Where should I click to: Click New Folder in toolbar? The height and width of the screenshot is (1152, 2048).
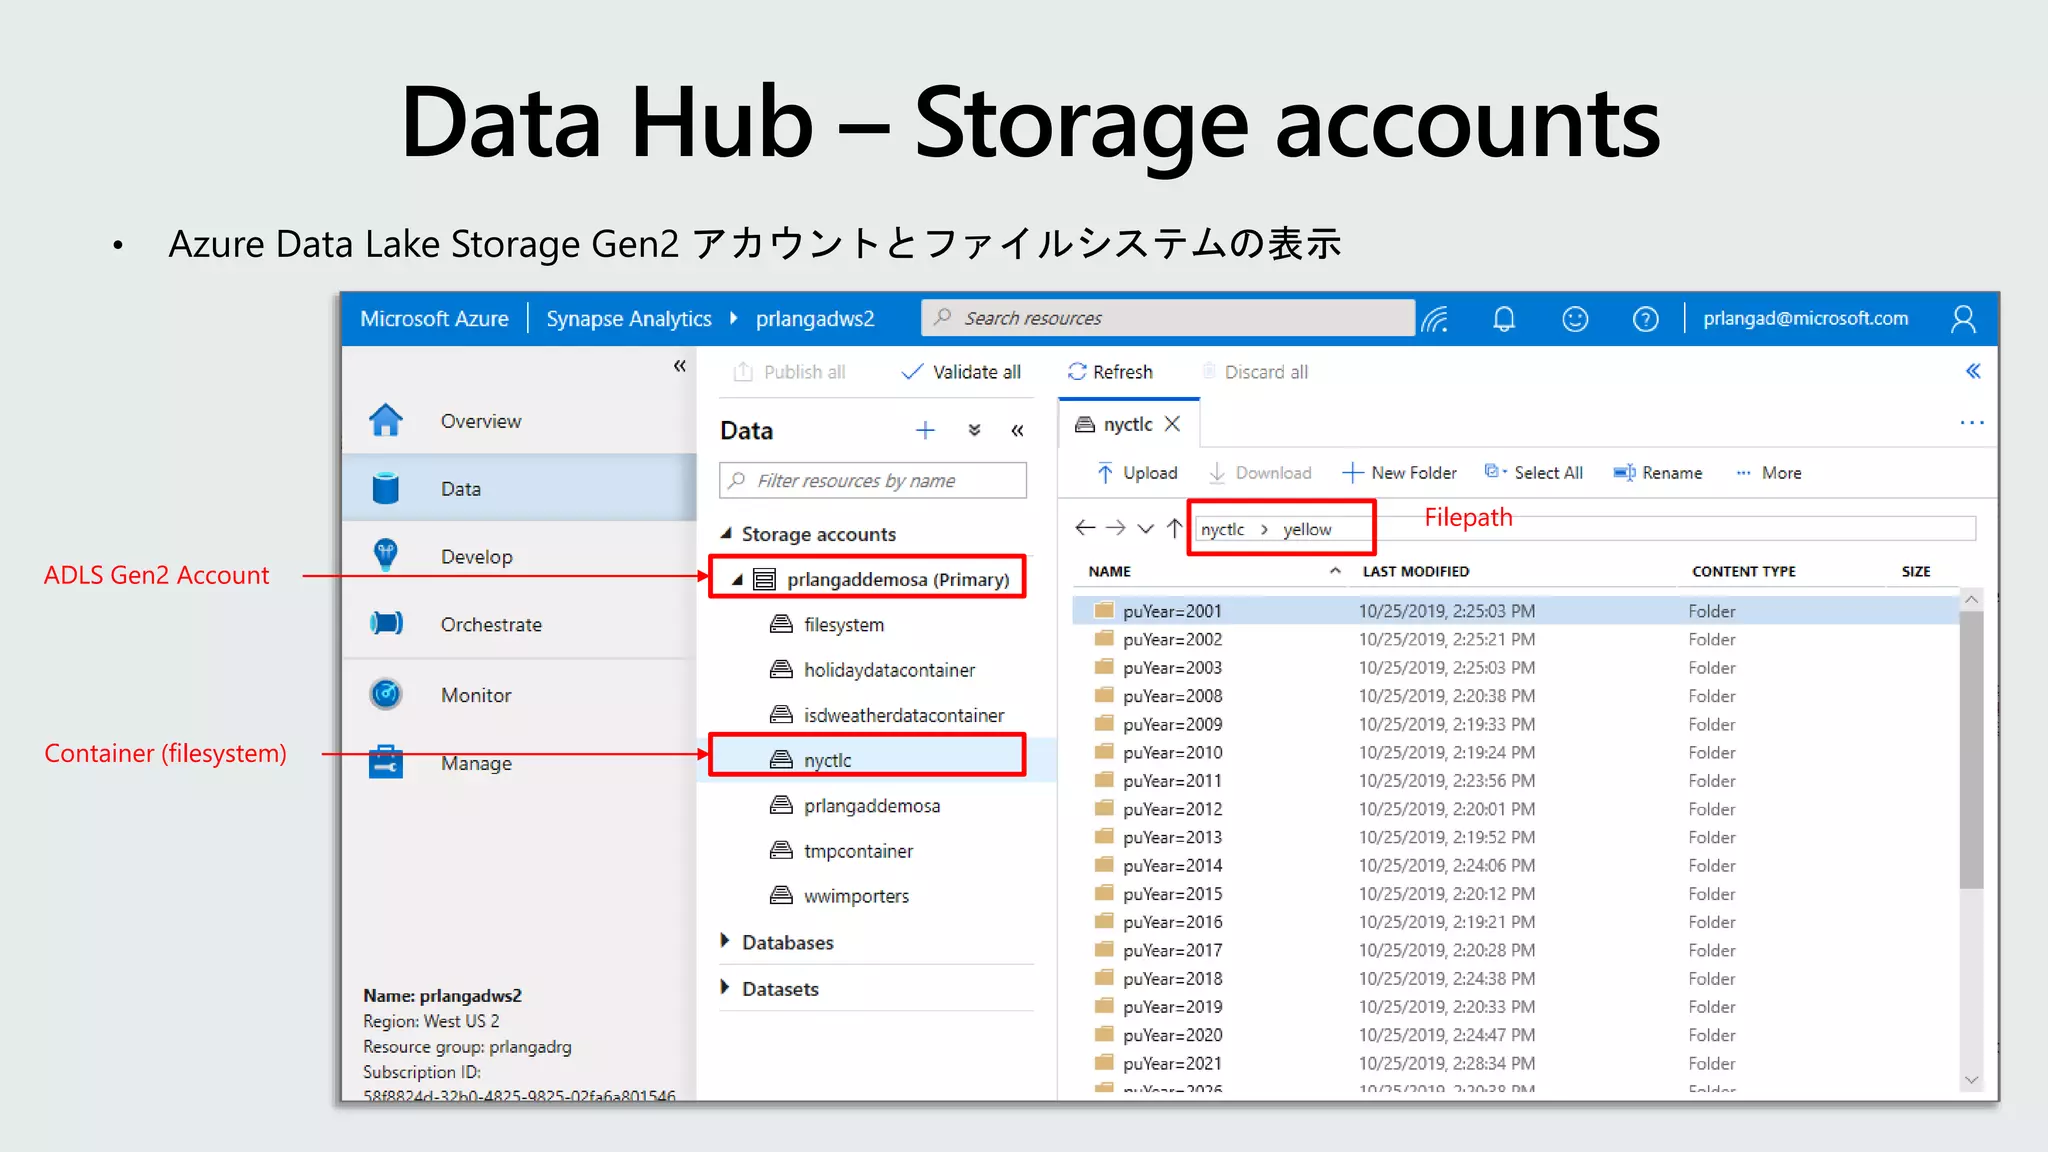coord(1399,473)
